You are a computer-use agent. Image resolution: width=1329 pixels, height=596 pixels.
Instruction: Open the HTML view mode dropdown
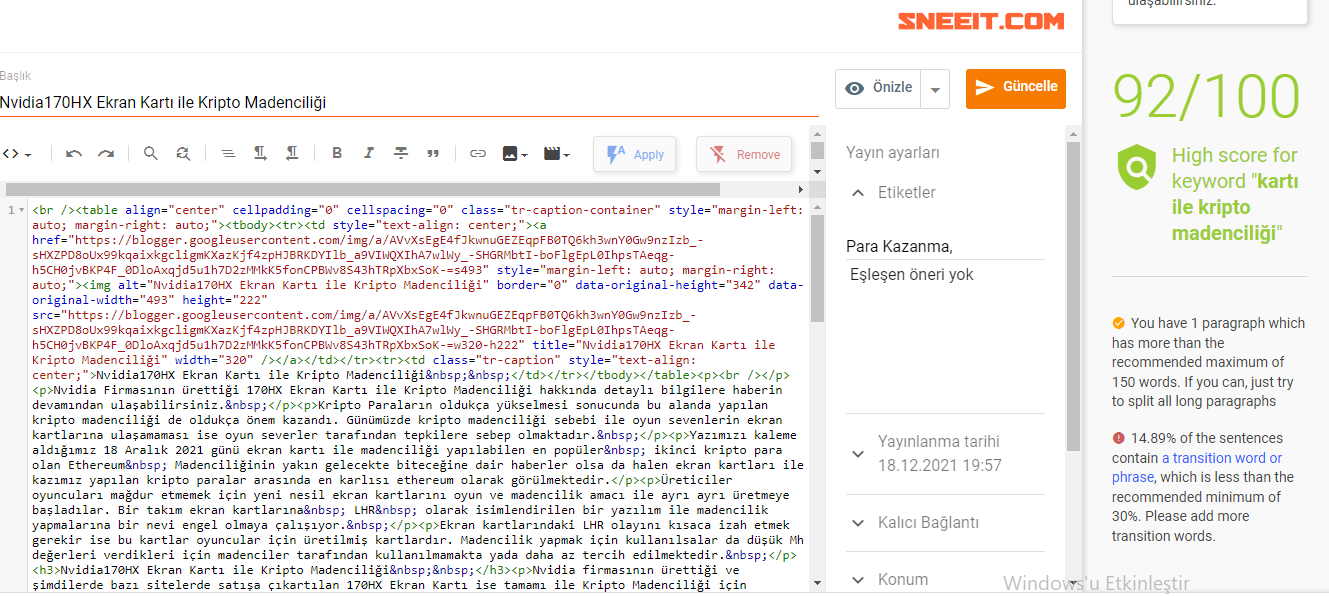[x=16, y=154]
